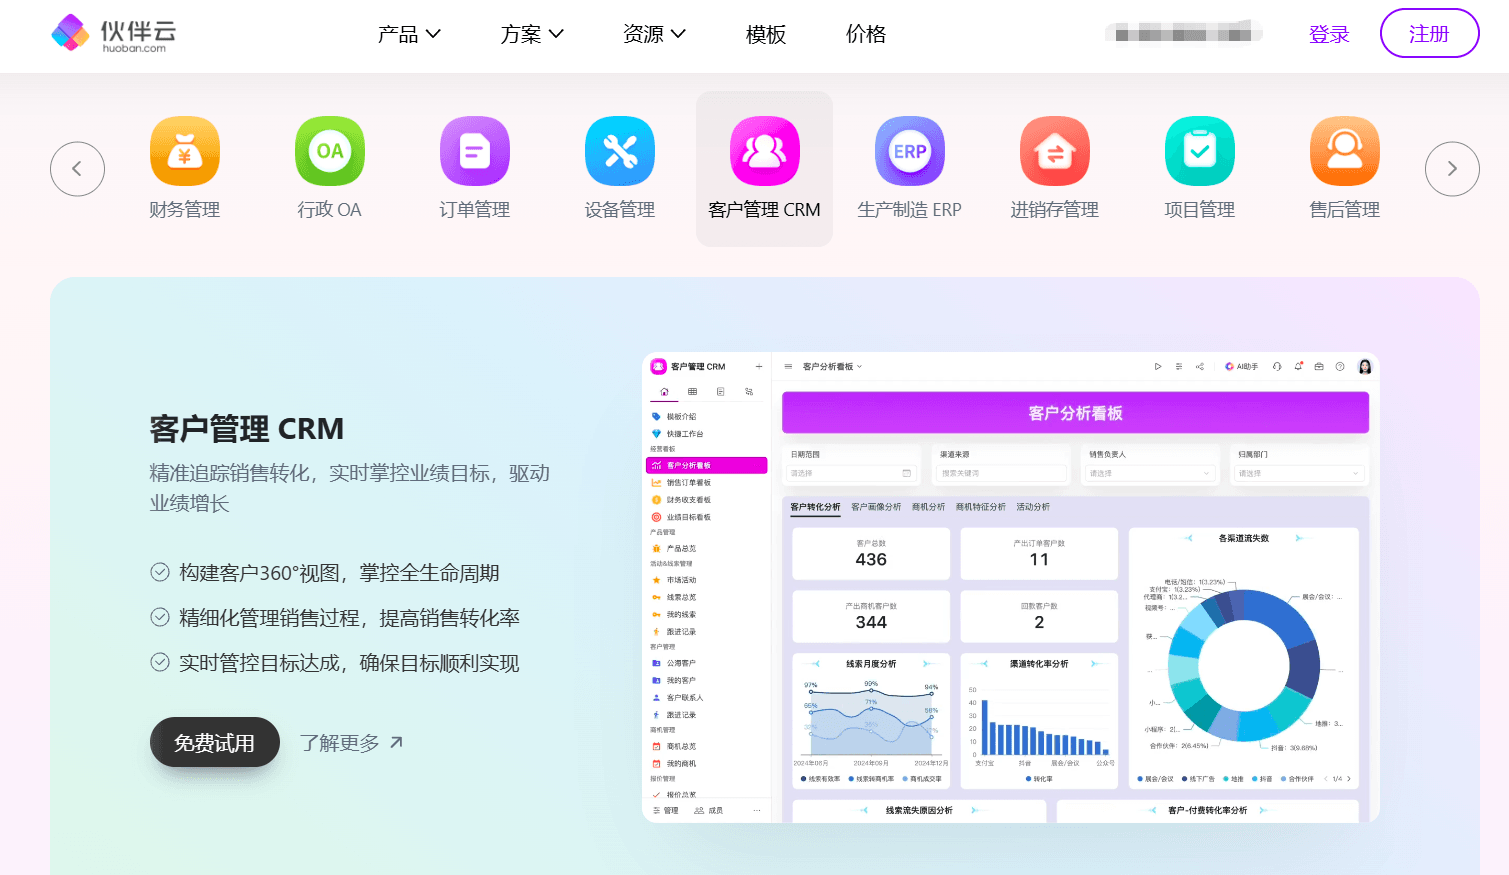Click the play icon in the preview toolbar
Image resolution: width=1509 pixels, height=875 pixels.
click(x=1158, y=367)
